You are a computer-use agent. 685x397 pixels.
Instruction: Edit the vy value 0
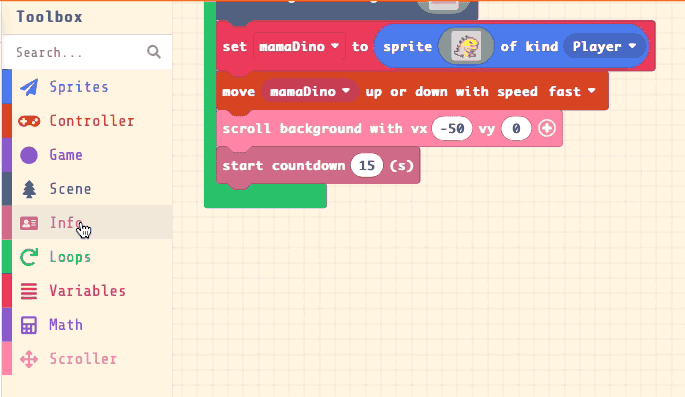coord(516,128)
